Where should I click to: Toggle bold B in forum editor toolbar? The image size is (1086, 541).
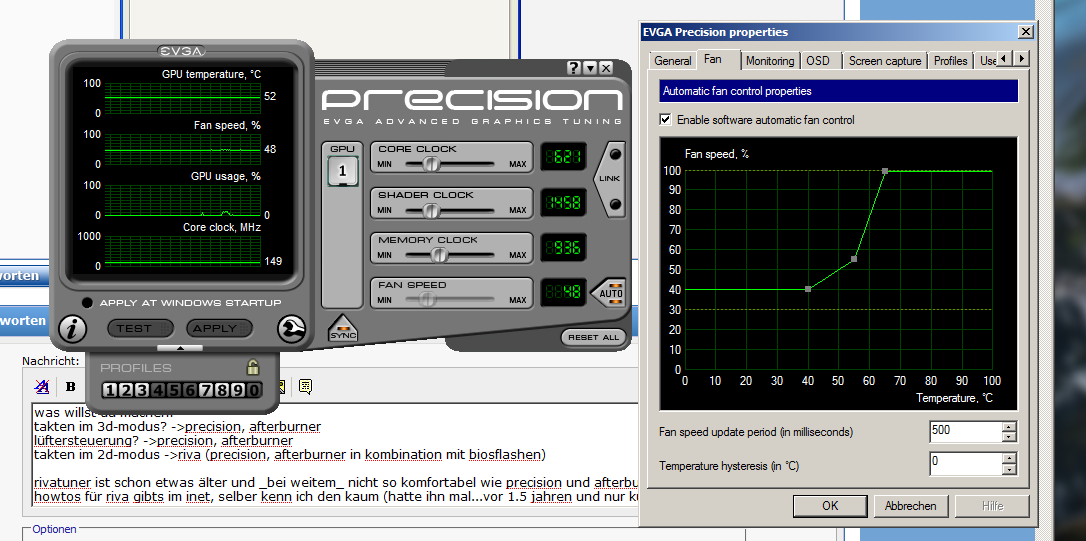pos(70,387)
